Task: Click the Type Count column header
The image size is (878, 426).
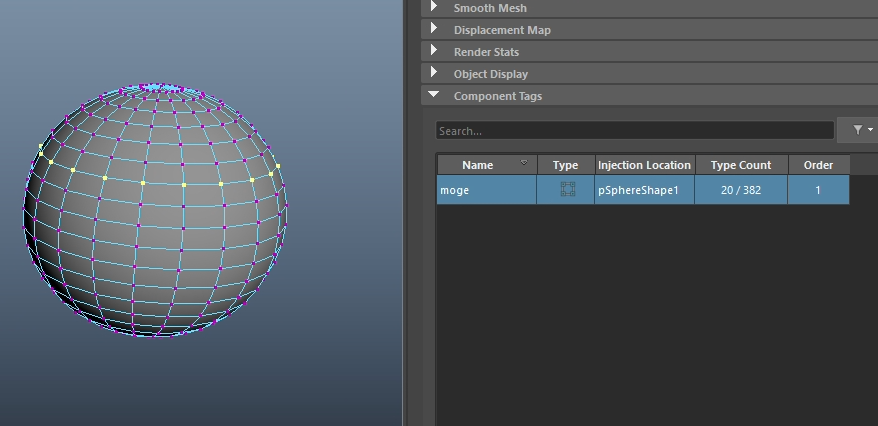Action: 741,165
